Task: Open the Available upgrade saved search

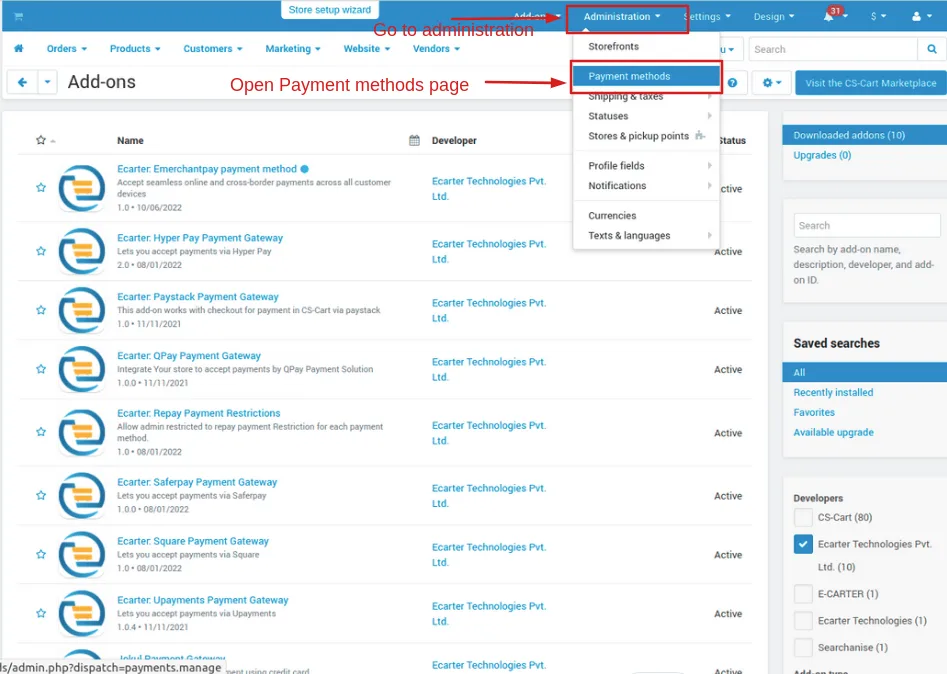Action: (x=833, y=432)
